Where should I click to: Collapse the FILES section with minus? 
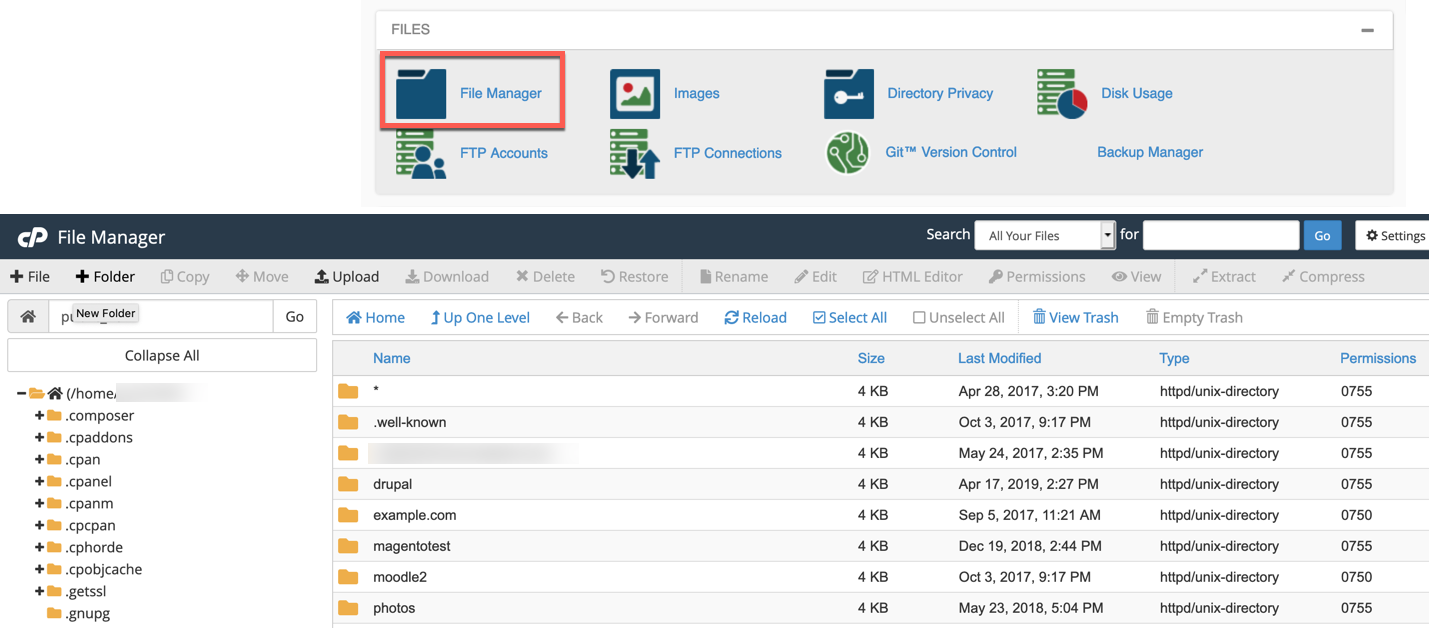(x=1367, y=30)
